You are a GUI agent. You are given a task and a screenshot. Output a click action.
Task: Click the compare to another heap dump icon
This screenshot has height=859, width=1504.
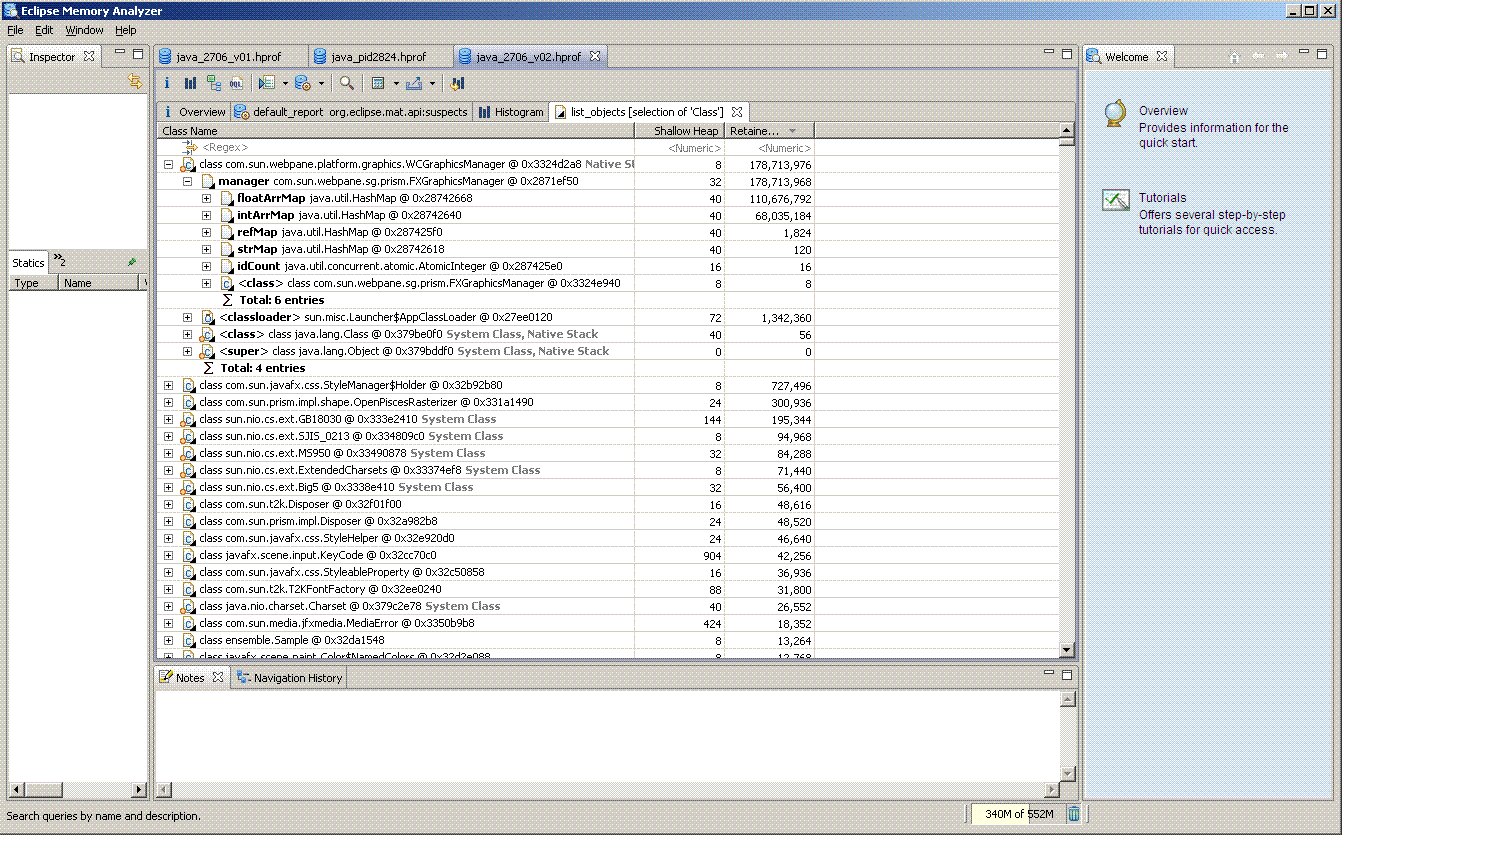pyautogui.click(x=458, y=84)
